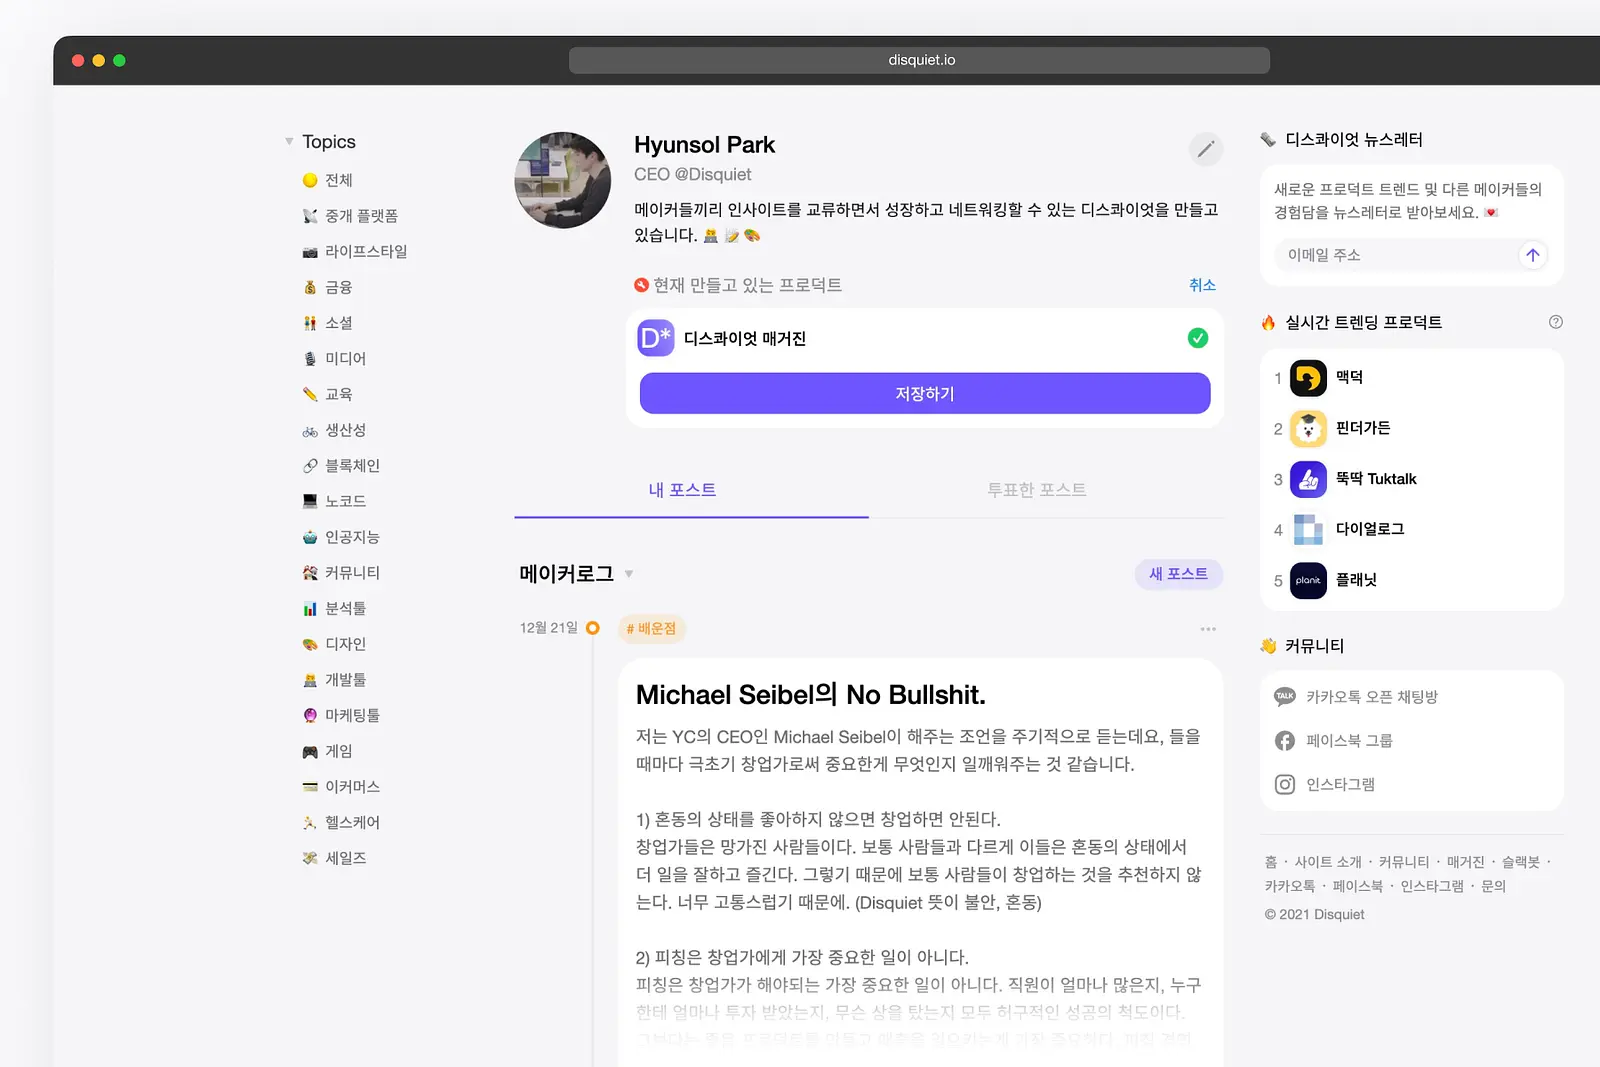Open the 플래닛 planit product icon
The height and width of the screenshot is (1067, 1600).
[1308, 580]
